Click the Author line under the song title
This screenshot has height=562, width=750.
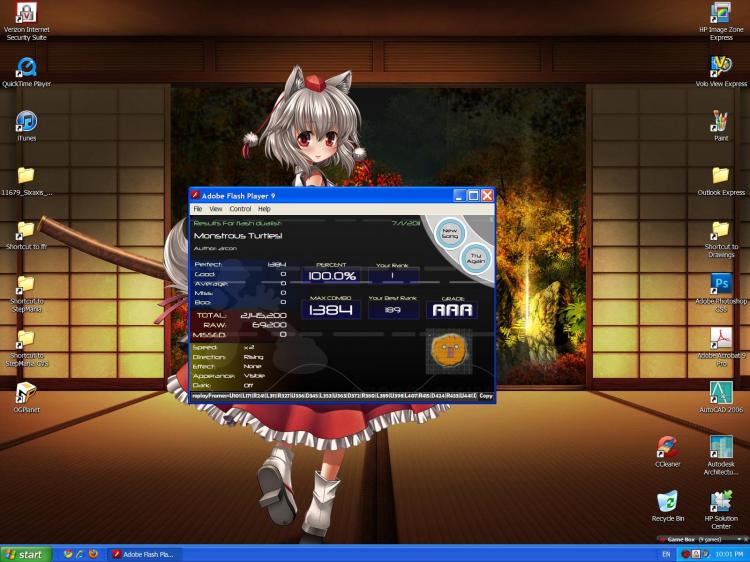(215, 248)
